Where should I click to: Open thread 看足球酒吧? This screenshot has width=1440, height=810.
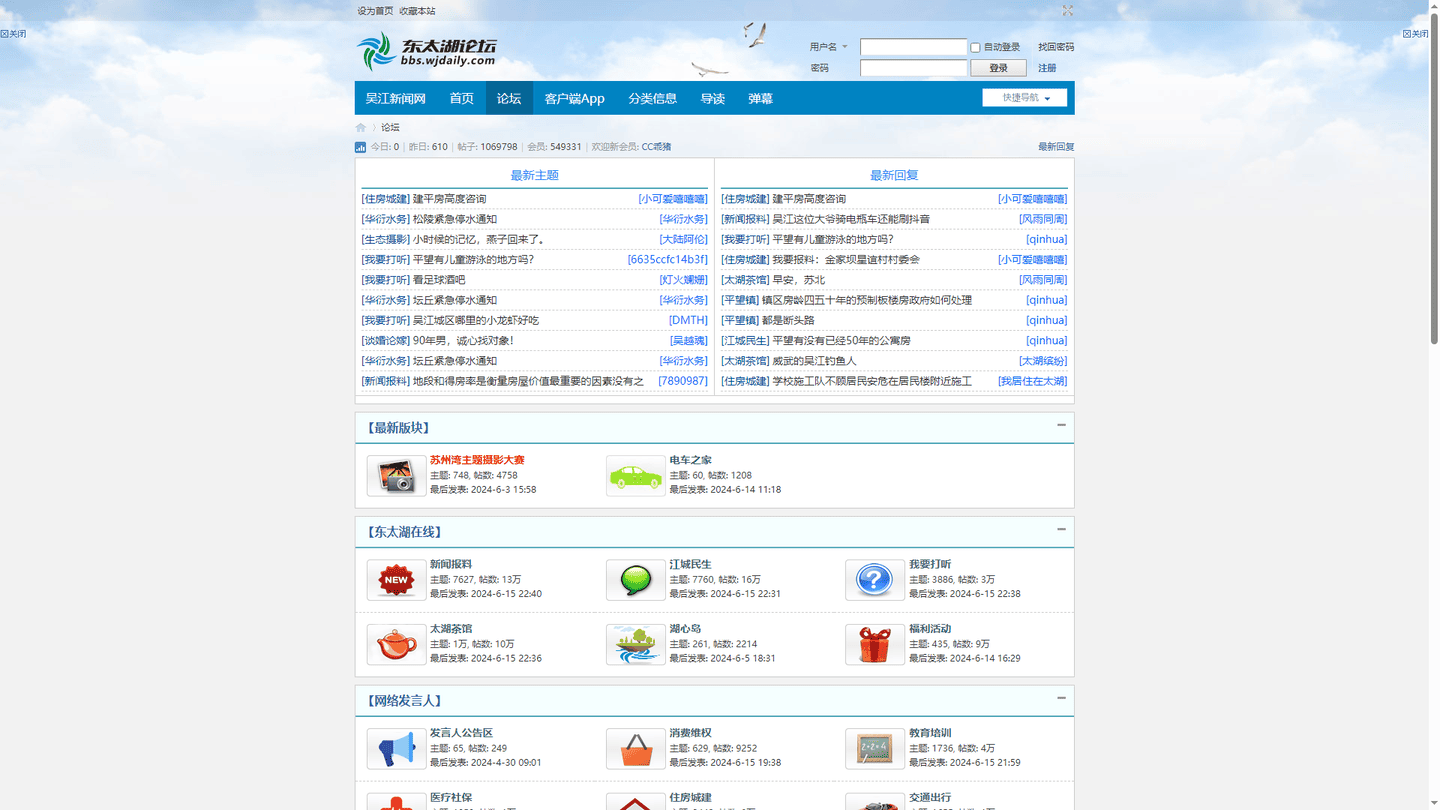(x=439, y=280)
